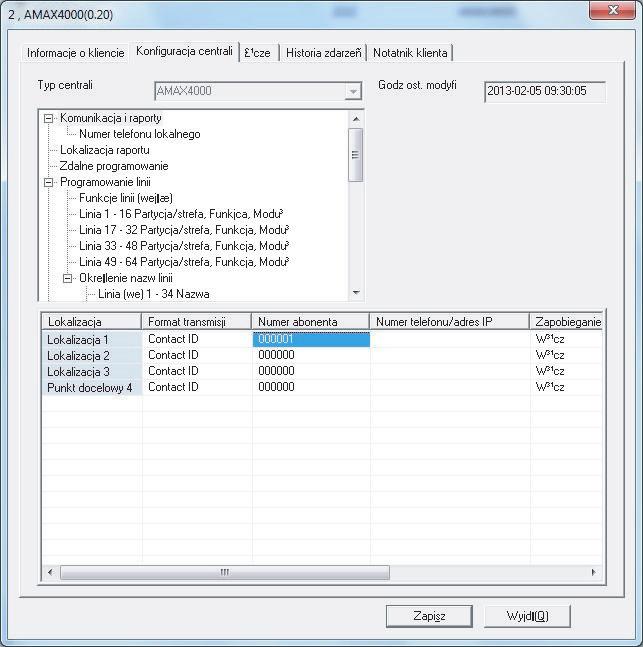Select Linia 49 - 64 Partycja/strefa item
Screen dimensions: 643x647
click(184, 262)
